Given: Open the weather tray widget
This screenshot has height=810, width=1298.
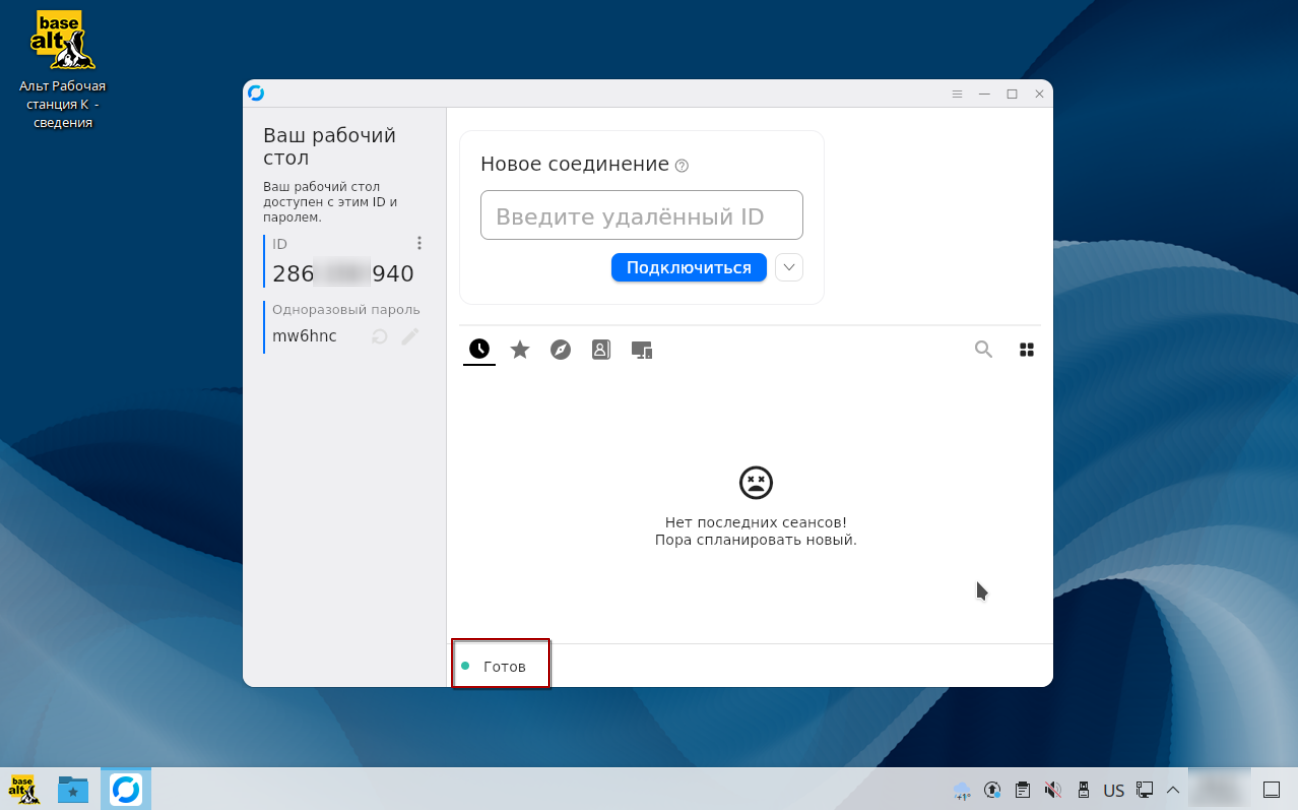Looking at the screenshot, I should click(962, 790).
